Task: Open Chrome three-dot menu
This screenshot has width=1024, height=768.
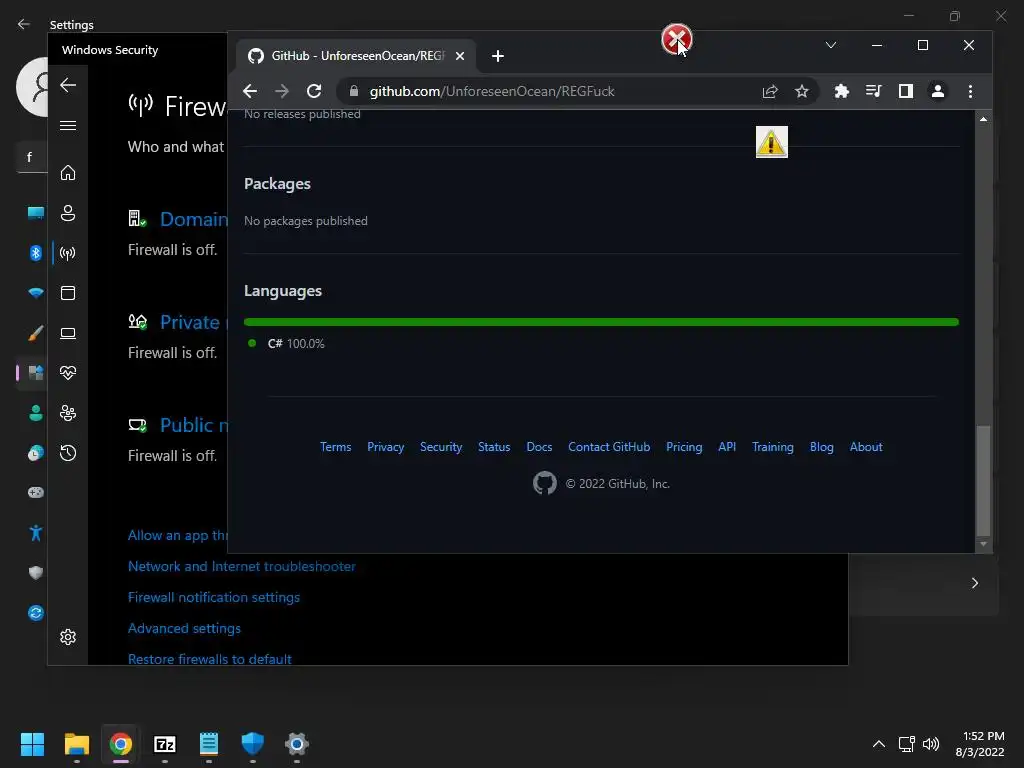Action: coord(970,91)
